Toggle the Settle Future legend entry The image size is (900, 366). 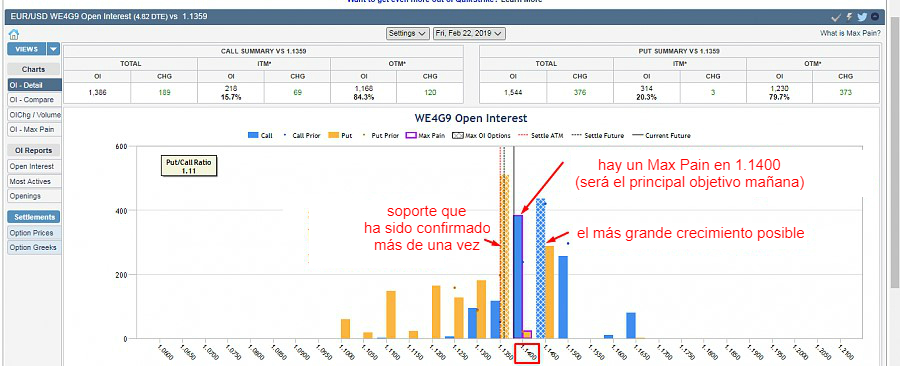click(597, 136)
